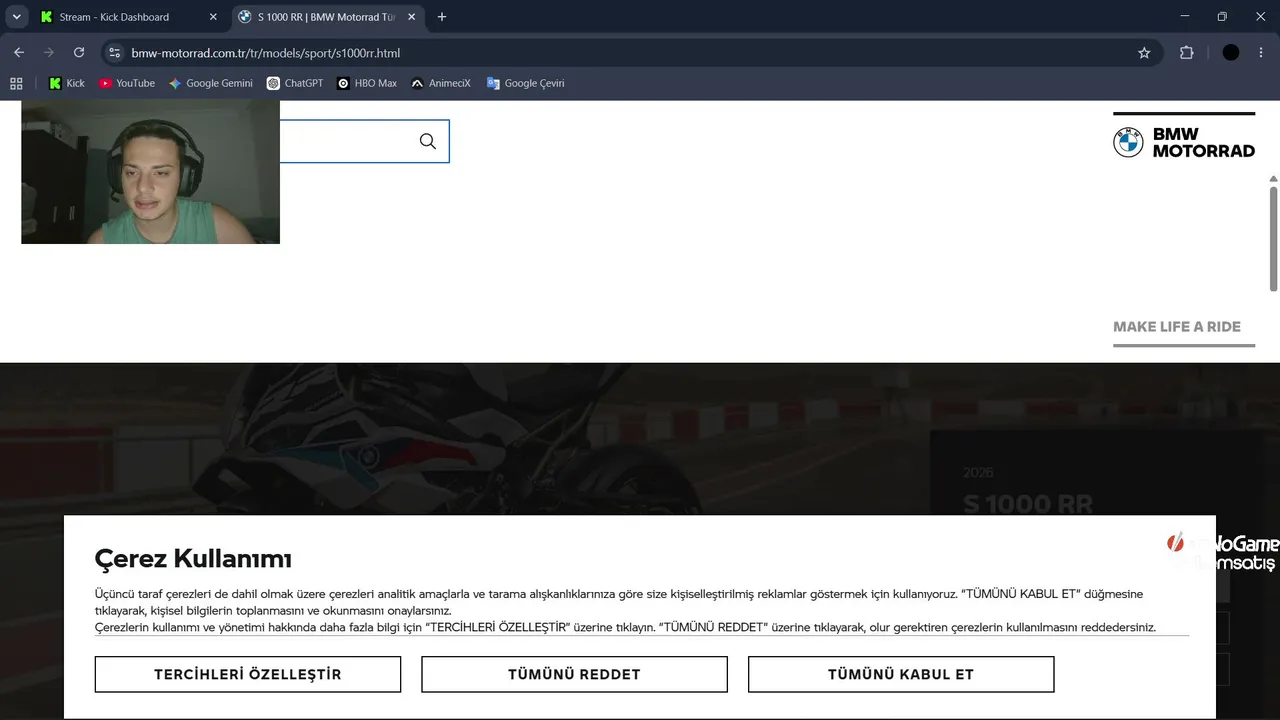The height and width of the screenshot is (720, 1280).
Task: Open the Extensions puzzle menu
Action: pos(1187,53)
